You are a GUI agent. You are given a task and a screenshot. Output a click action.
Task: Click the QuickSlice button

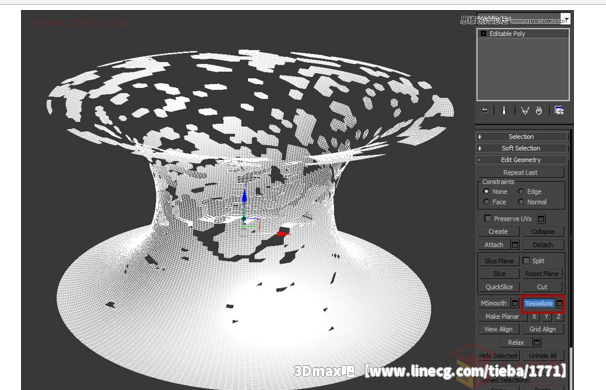point(499,287)
